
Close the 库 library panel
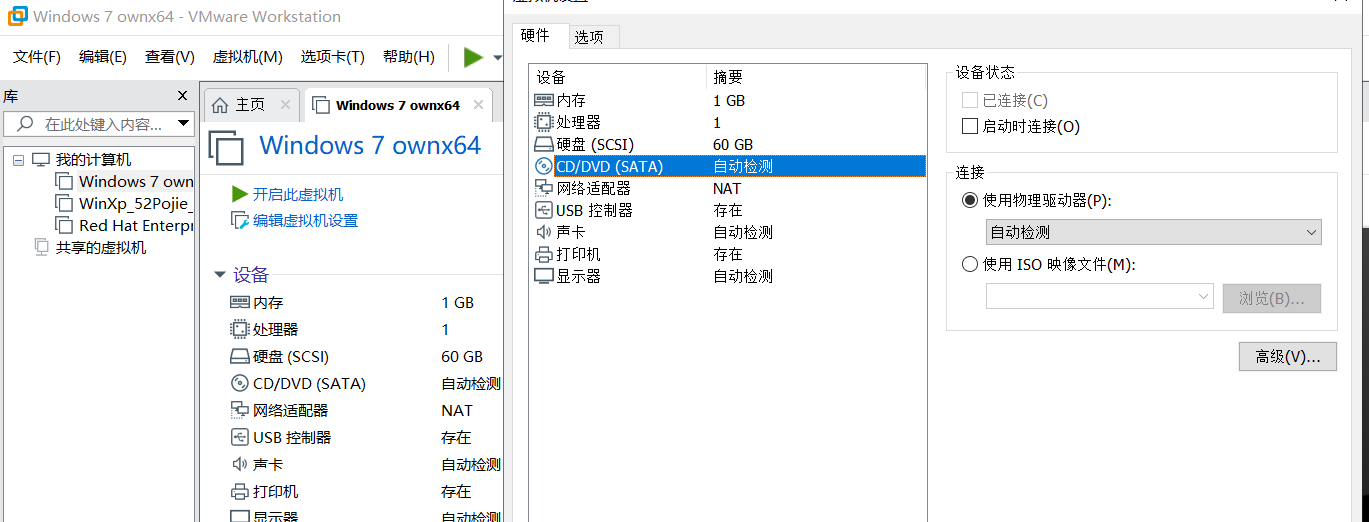pyautogui.click(x=182, y=96)
